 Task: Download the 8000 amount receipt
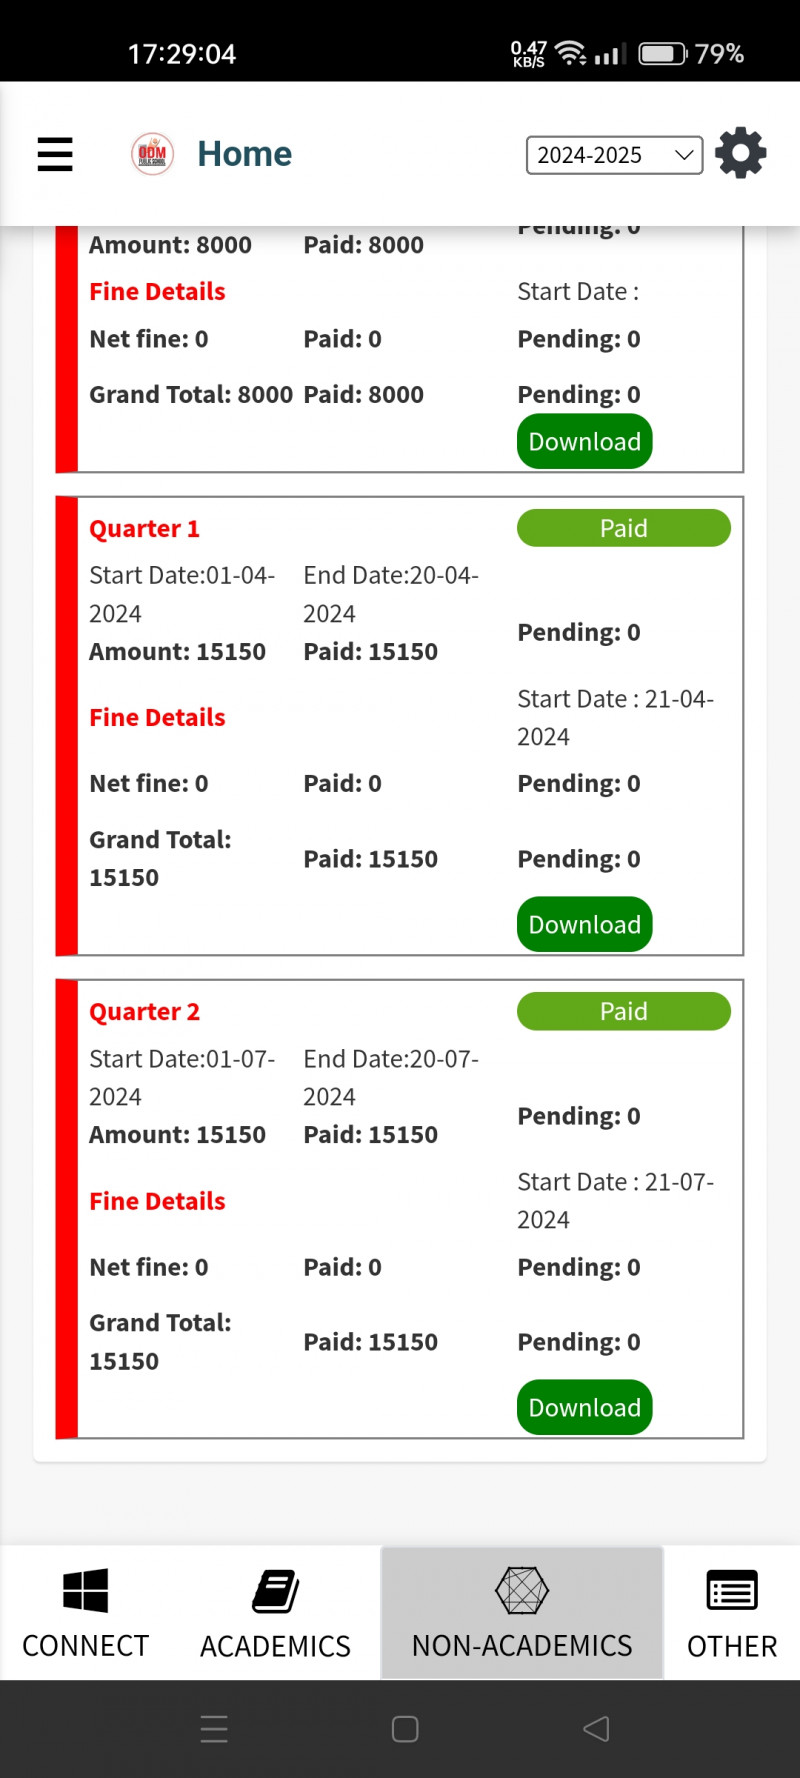584,442
